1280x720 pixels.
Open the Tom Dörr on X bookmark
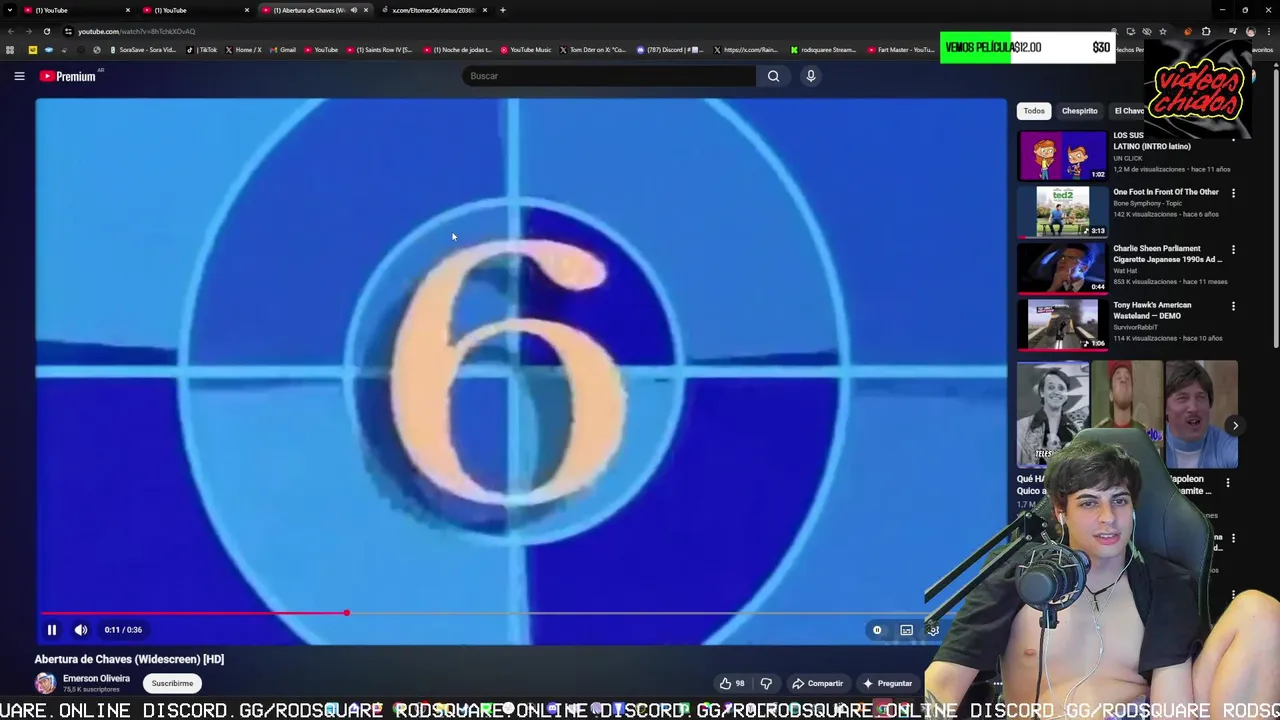point(593,50)
